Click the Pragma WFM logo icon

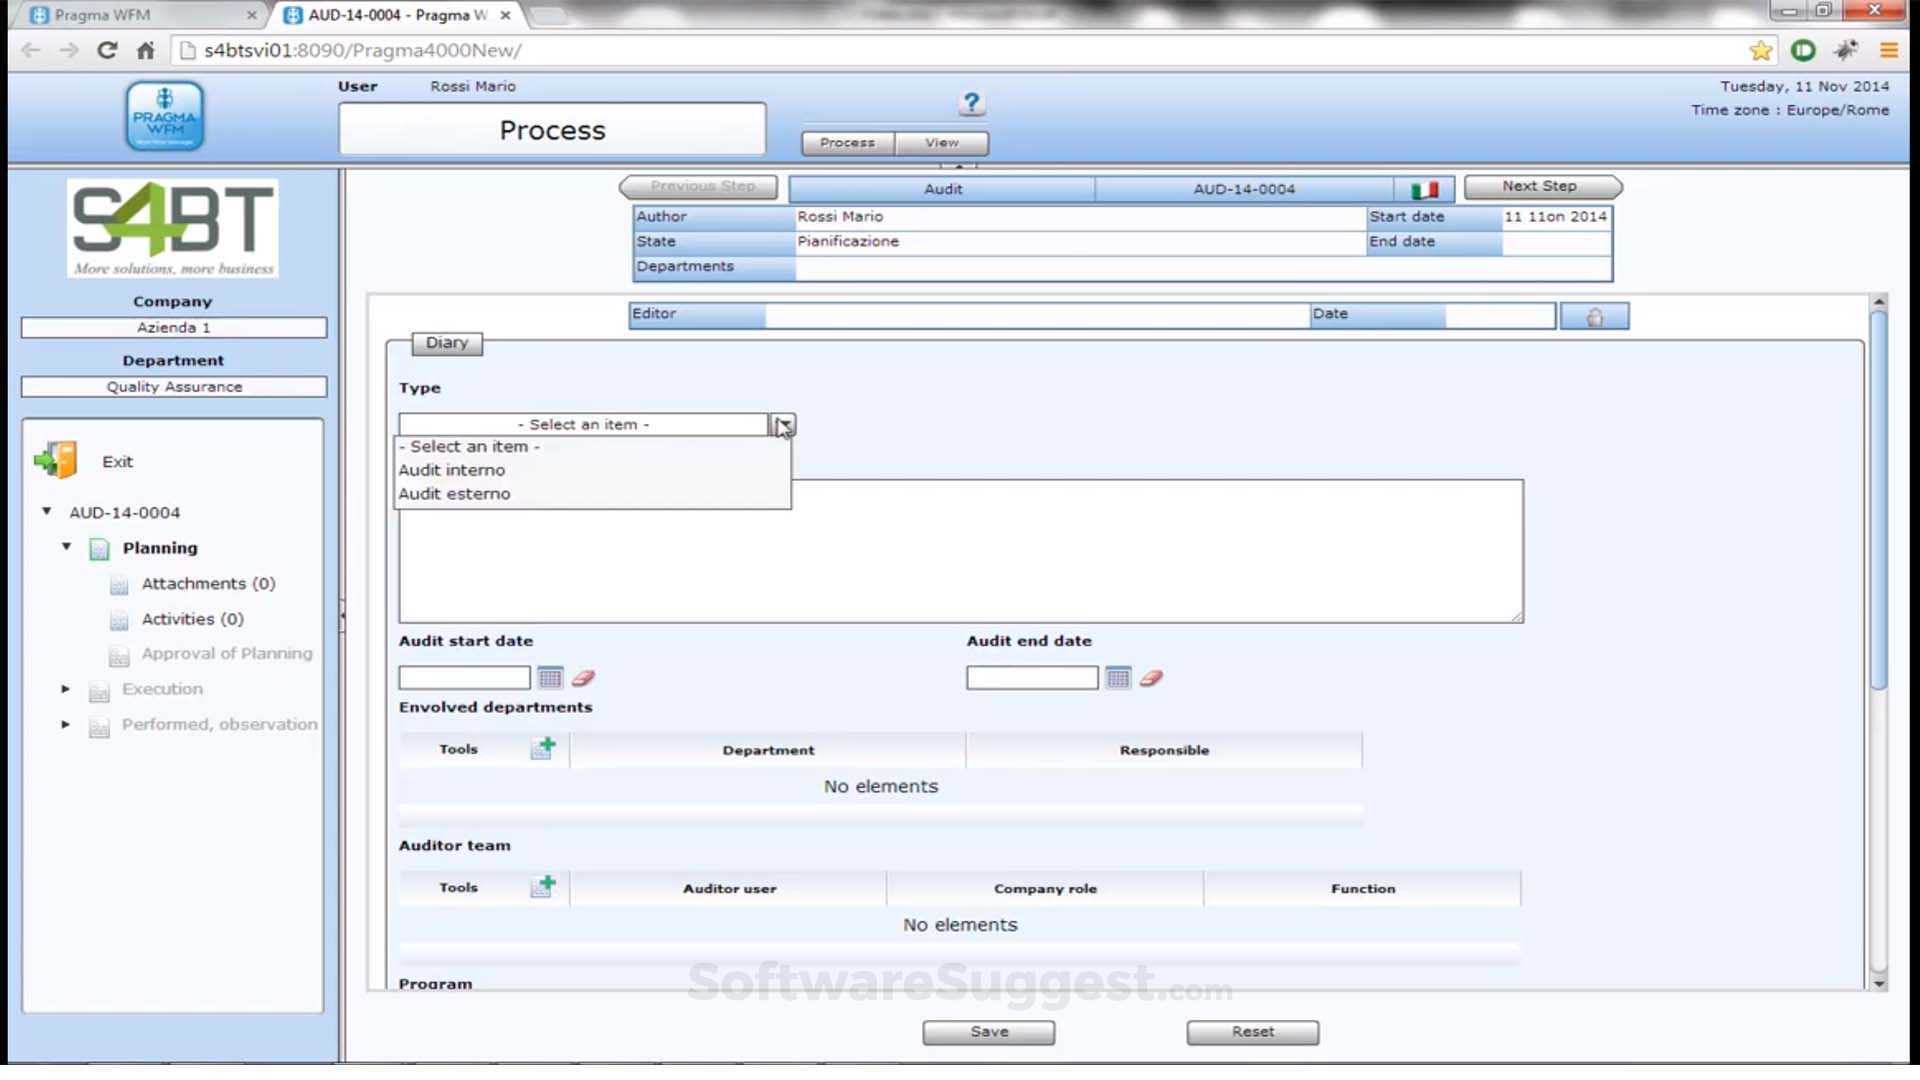(165, 117)
